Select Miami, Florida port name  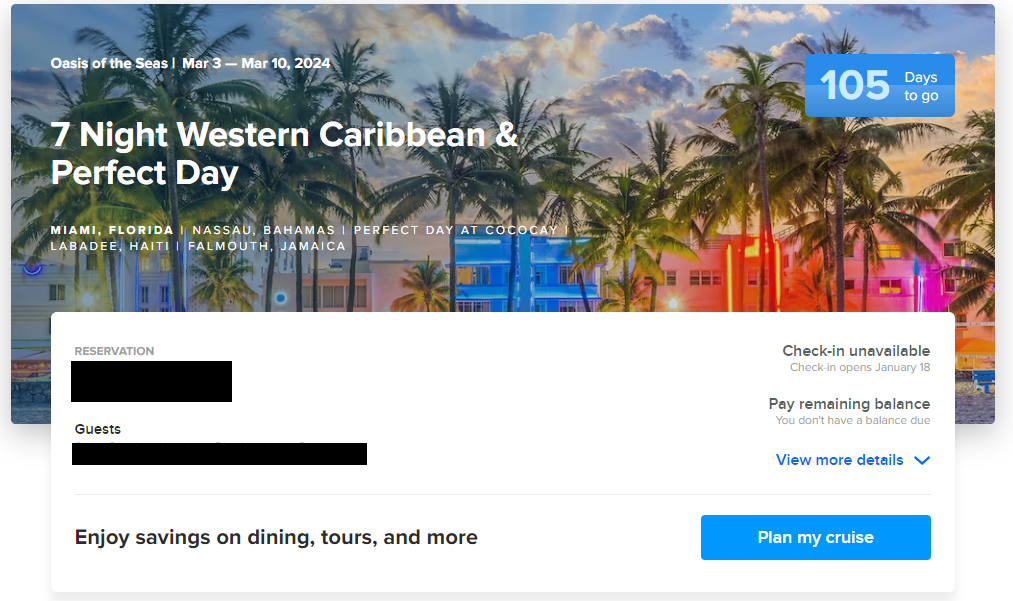pyautogui.click(x=112, y=230)
